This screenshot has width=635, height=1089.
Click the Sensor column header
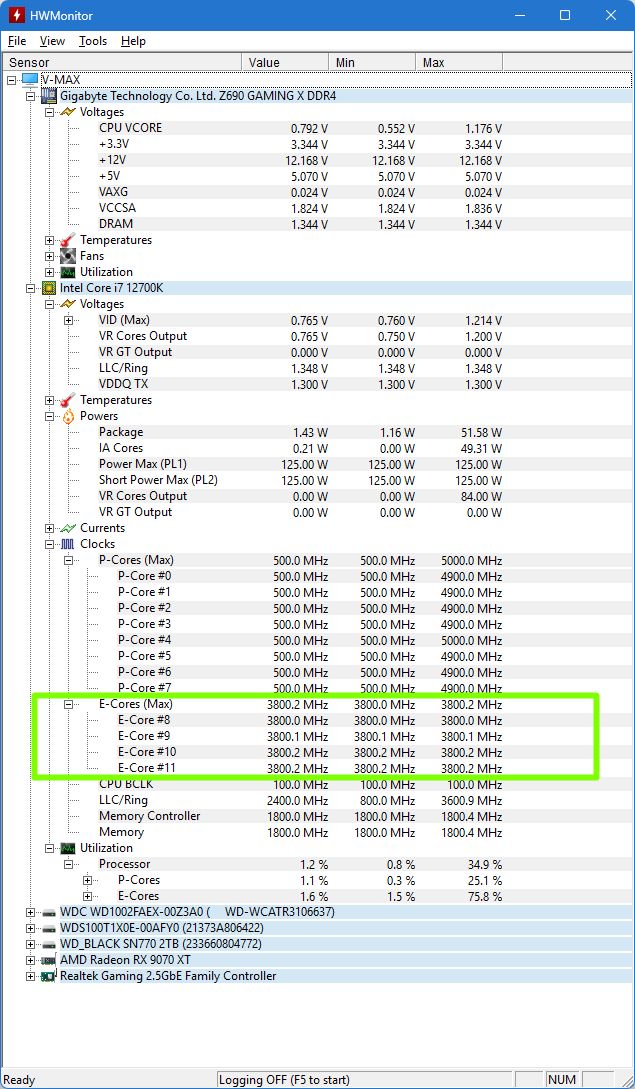point(122,63)
